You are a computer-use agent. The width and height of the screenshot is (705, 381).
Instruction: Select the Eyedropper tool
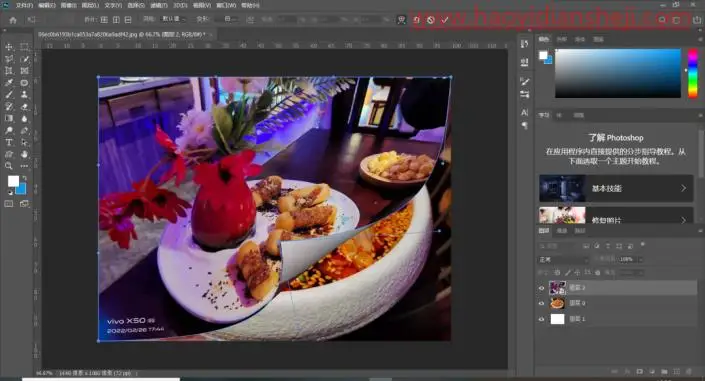pos(9,83)
